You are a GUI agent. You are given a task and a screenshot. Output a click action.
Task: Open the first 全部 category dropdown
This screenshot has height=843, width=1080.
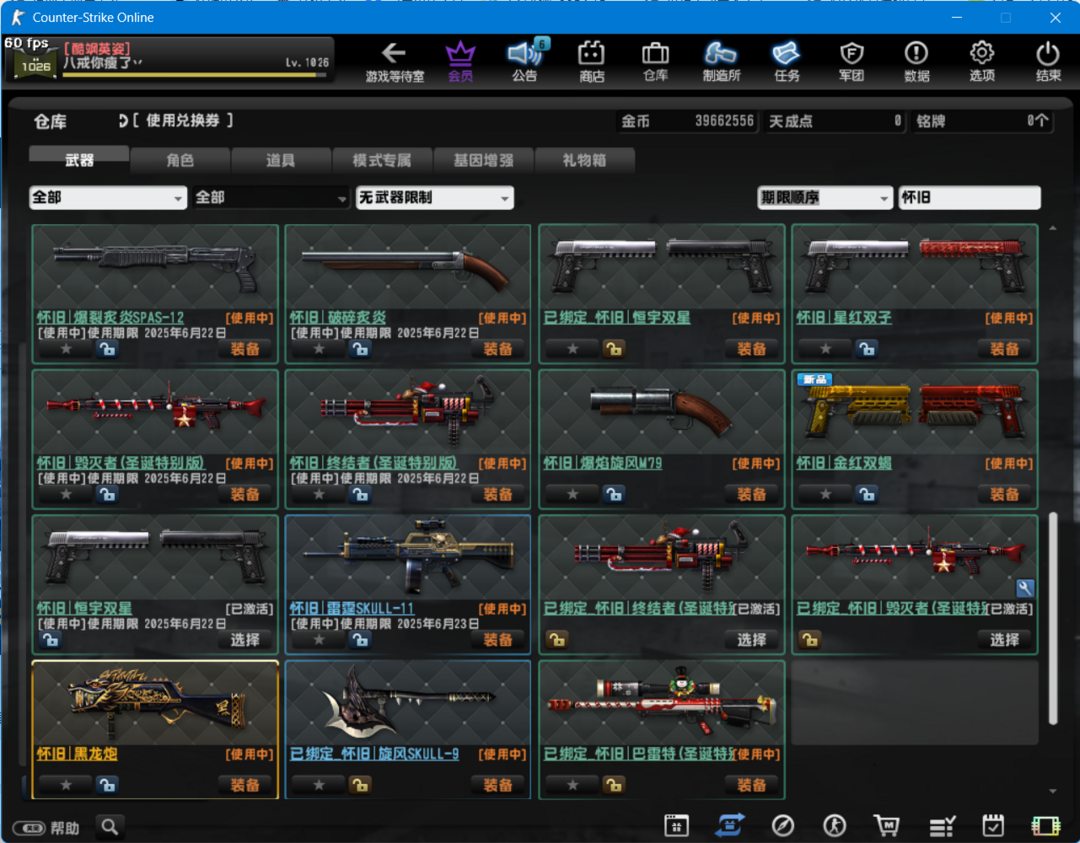coord(108,198)
